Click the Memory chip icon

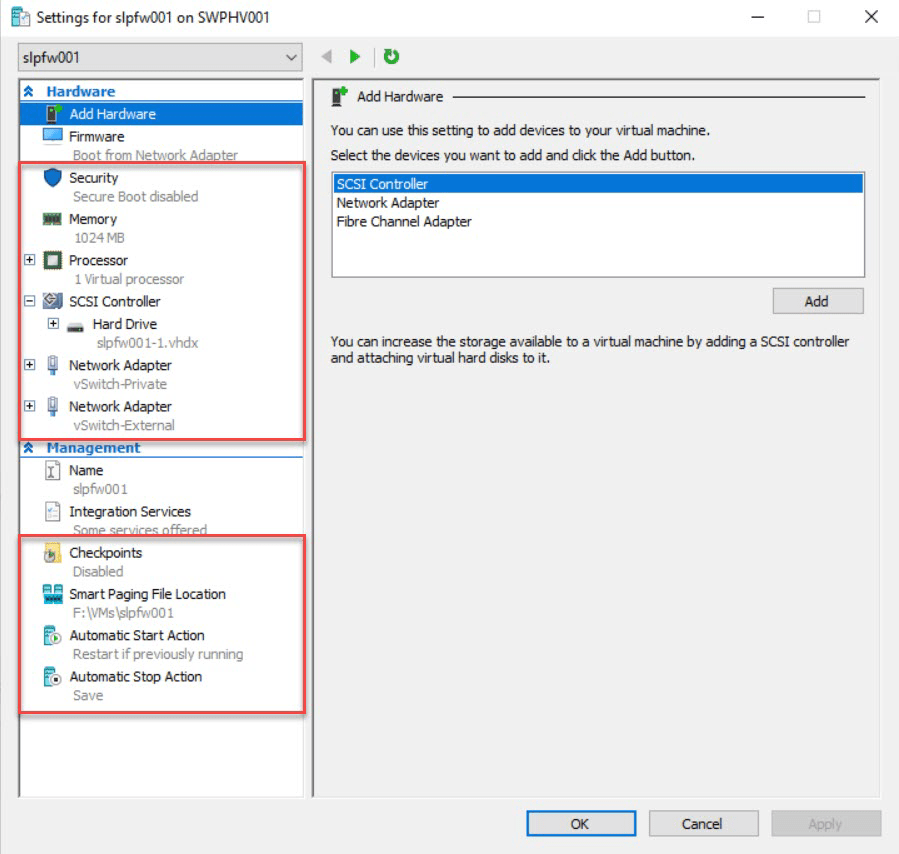pos(53,219)
